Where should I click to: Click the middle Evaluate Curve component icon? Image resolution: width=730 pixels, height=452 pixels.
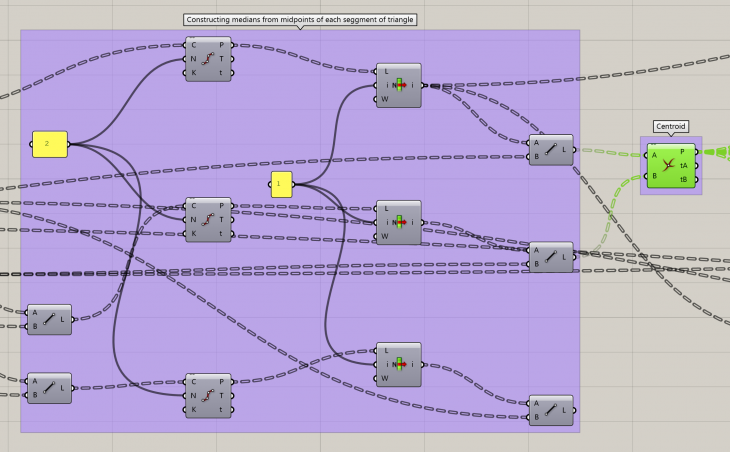tap(208, 219)
